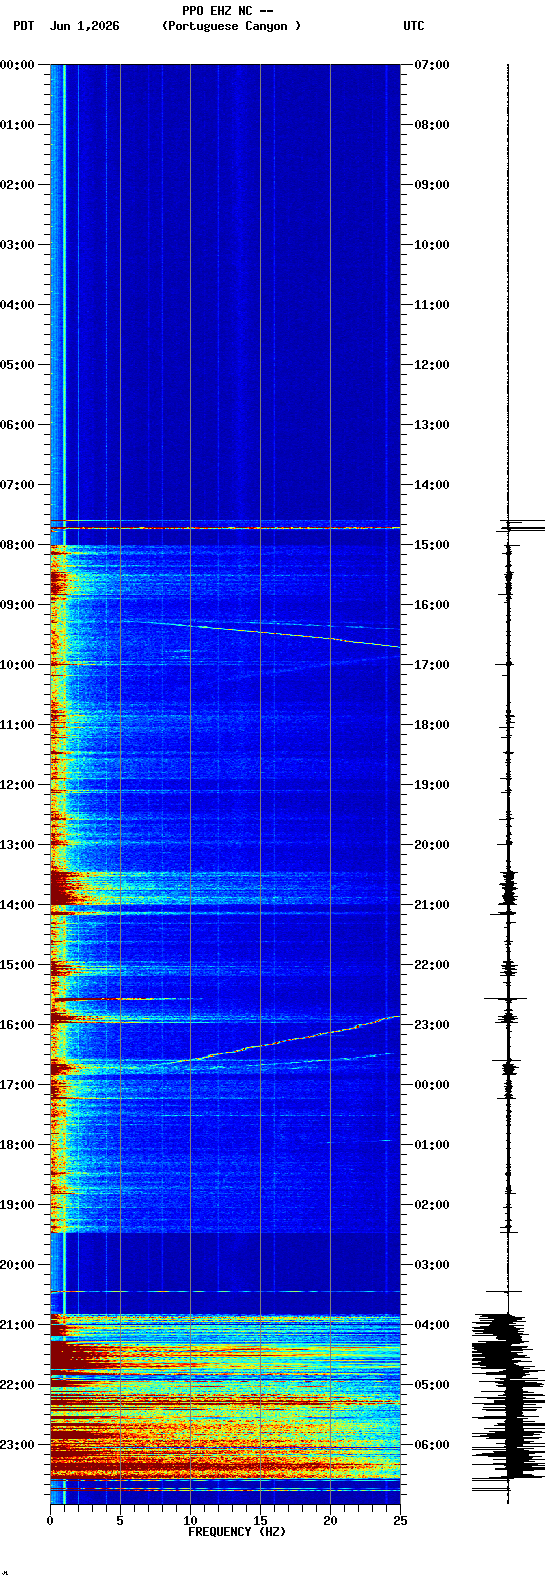
Task: Click the frequency axis tick label '20'
Action: tap(330, 1521)
